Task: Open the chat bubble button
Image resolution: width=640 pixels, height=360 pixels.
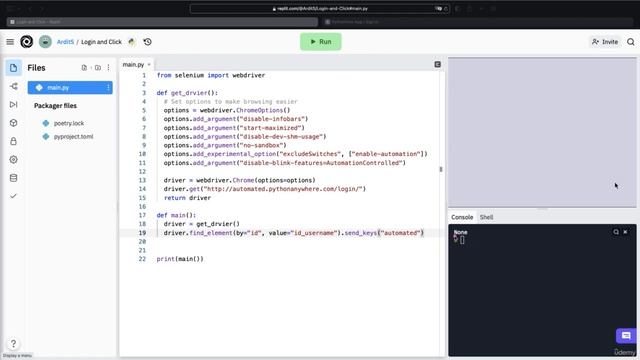Action: click(x=626, y=336)
